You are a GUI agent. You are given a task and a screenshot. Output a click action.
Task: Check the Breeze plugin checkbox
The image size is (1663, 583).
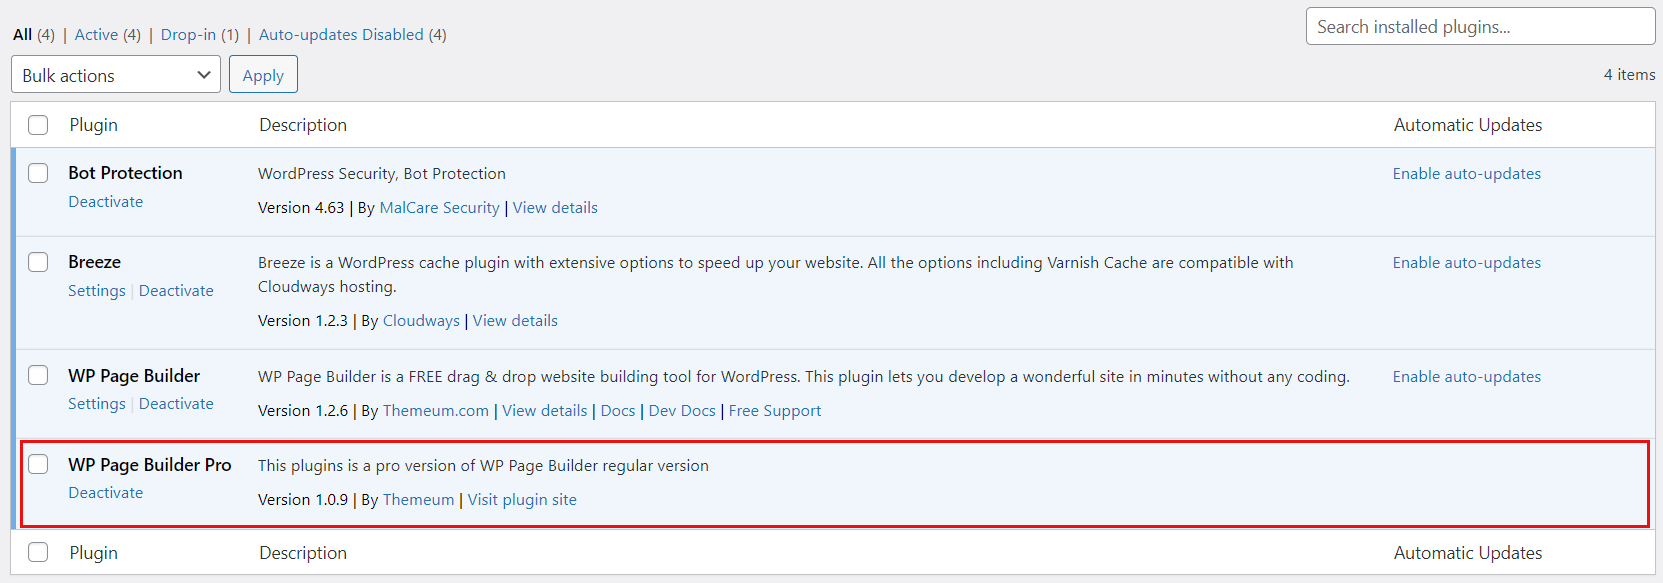point(38,262)
